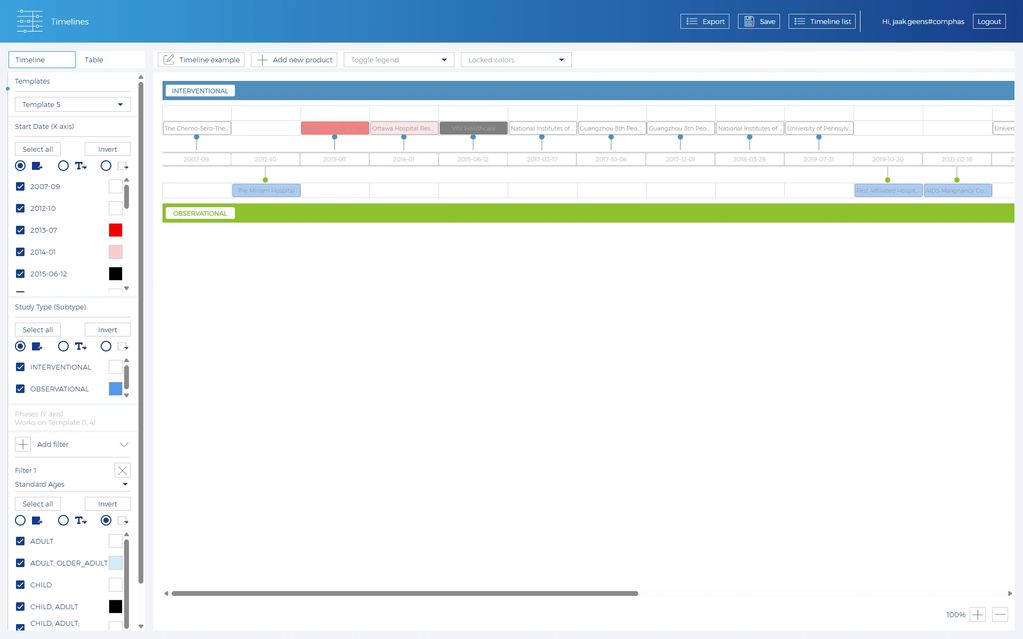Expand the Toggle legend dropdown
Viewport: 1023px width, 639px height.
pyautogui.click(x=398, y=60)
